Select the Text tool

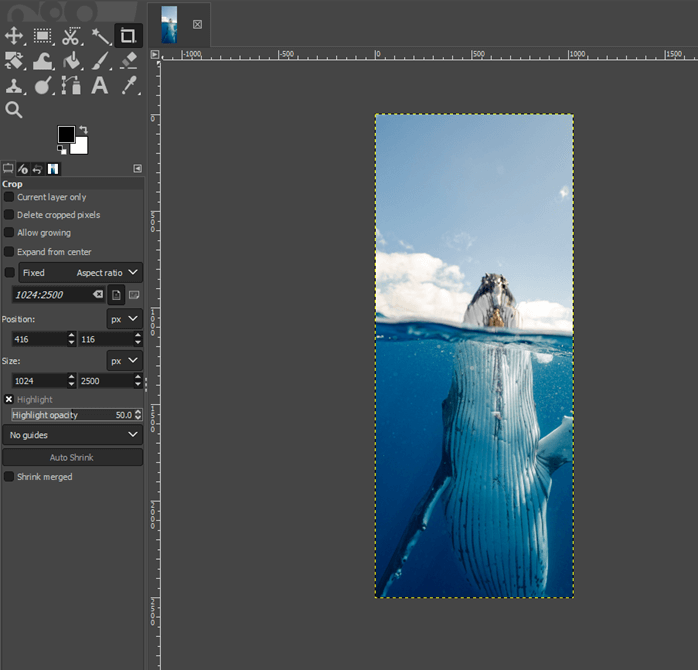coord(100,86)
